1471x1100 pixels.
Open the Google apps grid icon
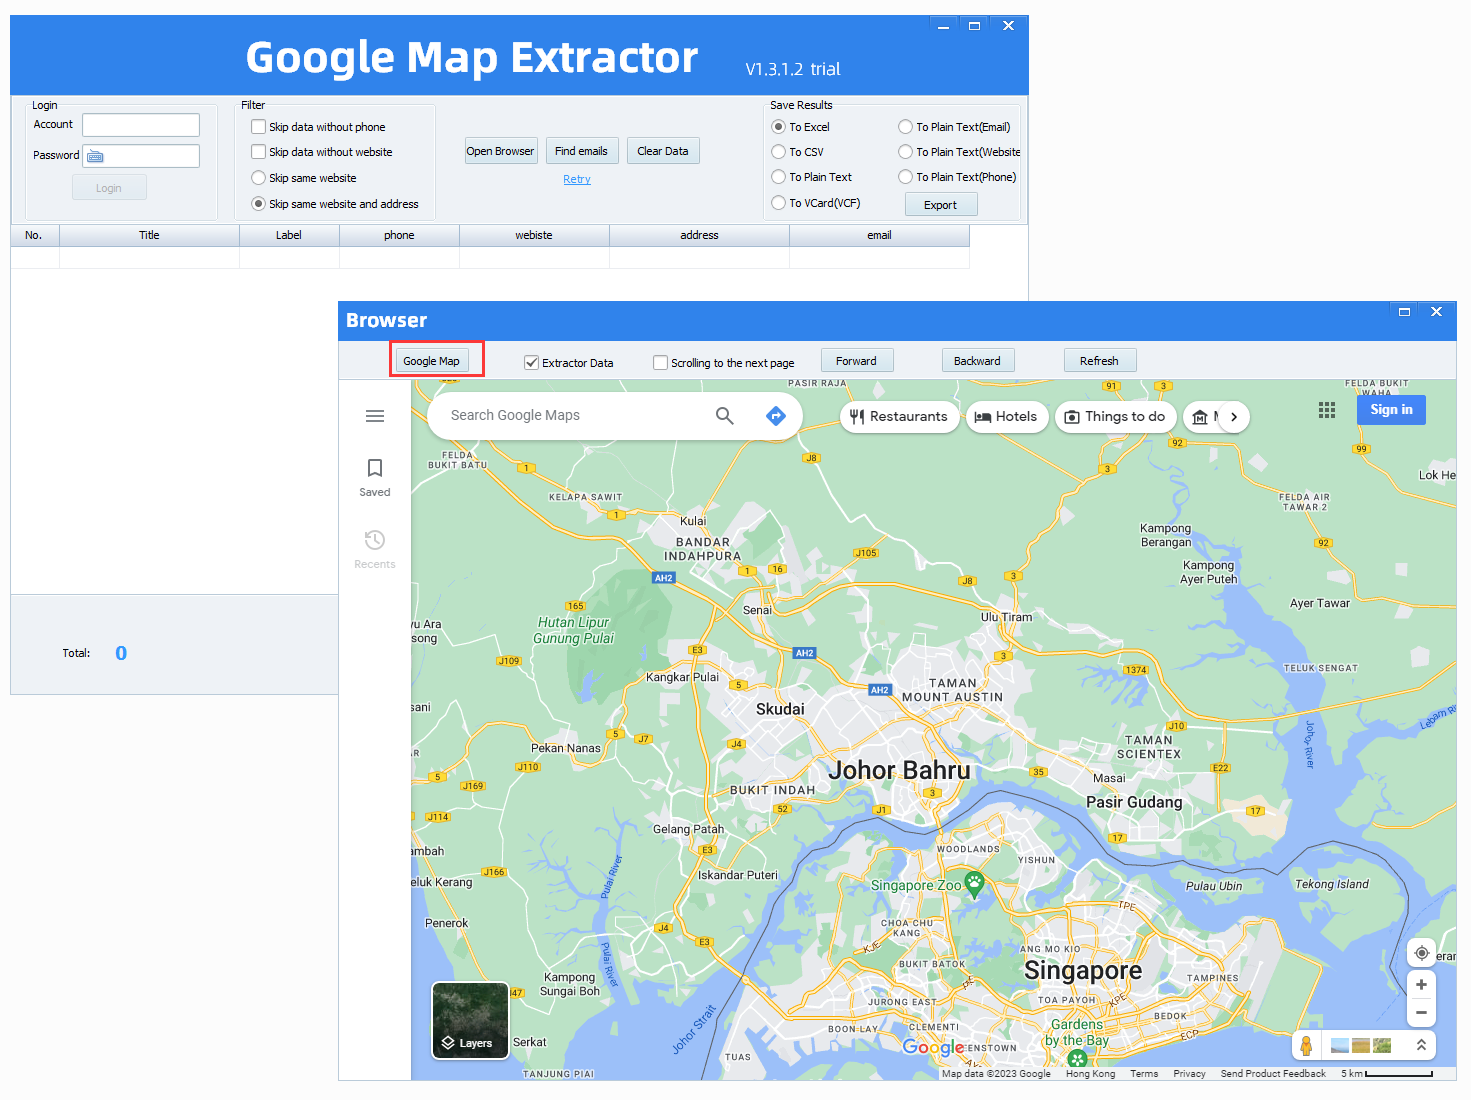coord(1327,410)
